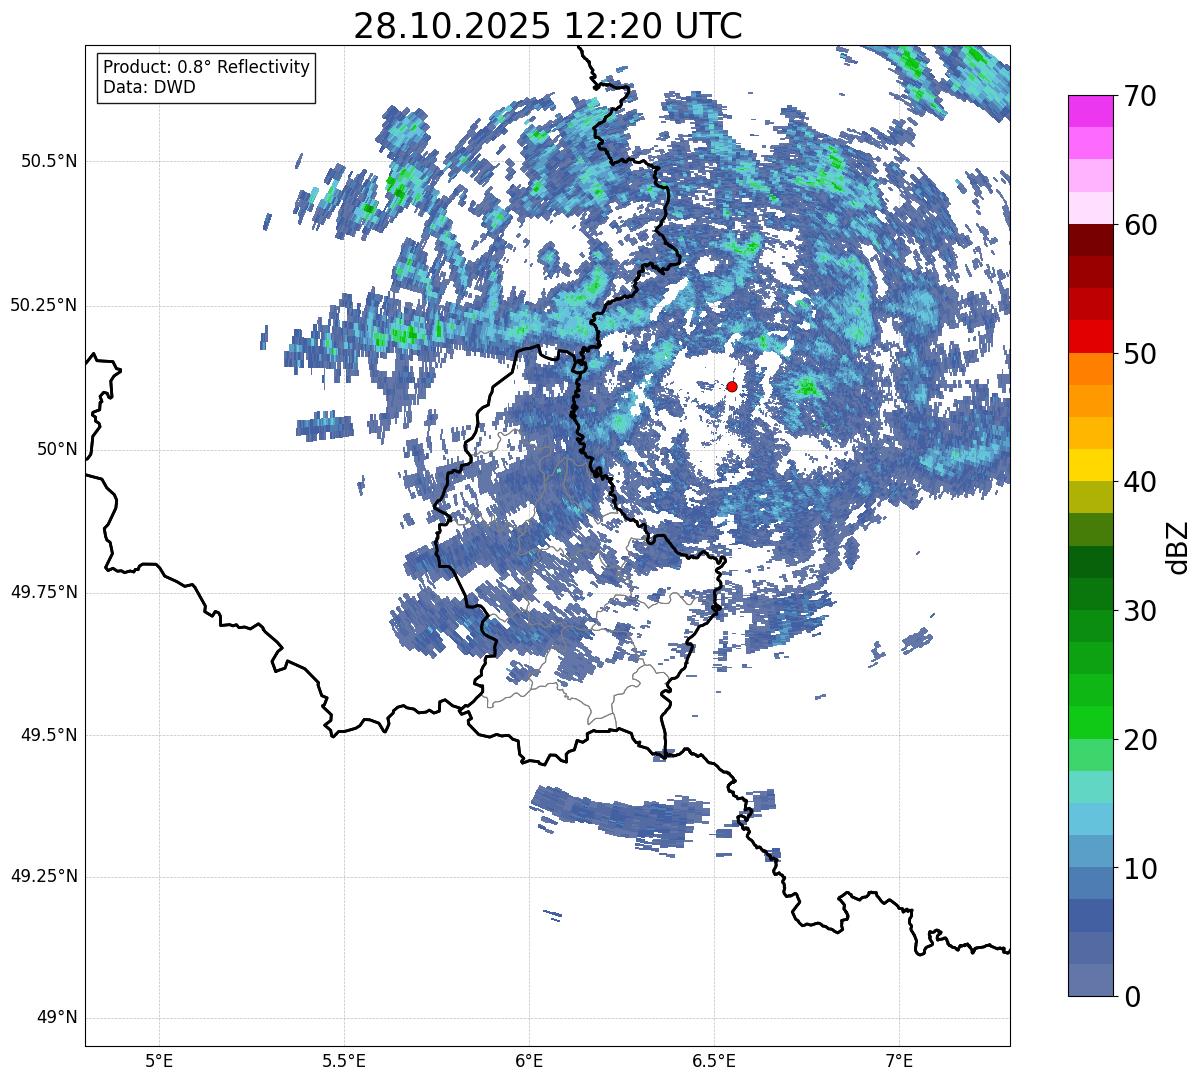The image size is (1202, 1081).
Task: Click the latitude label 49.75°N
Action: [44, 592]
